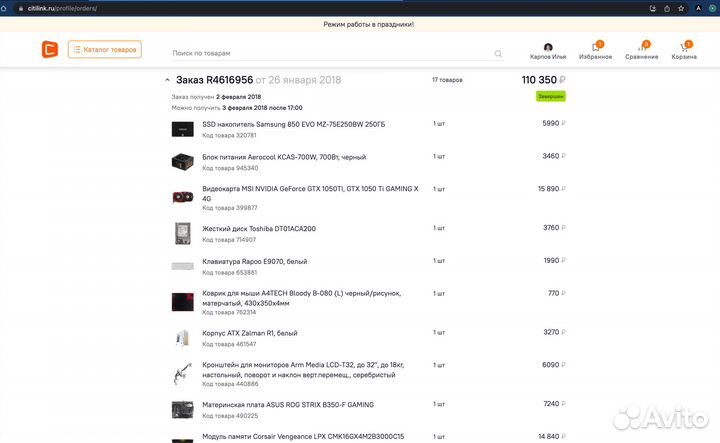
Task: Open Модуль памяти Corsair Vengeance LPX link
Action: pos(303,436)
